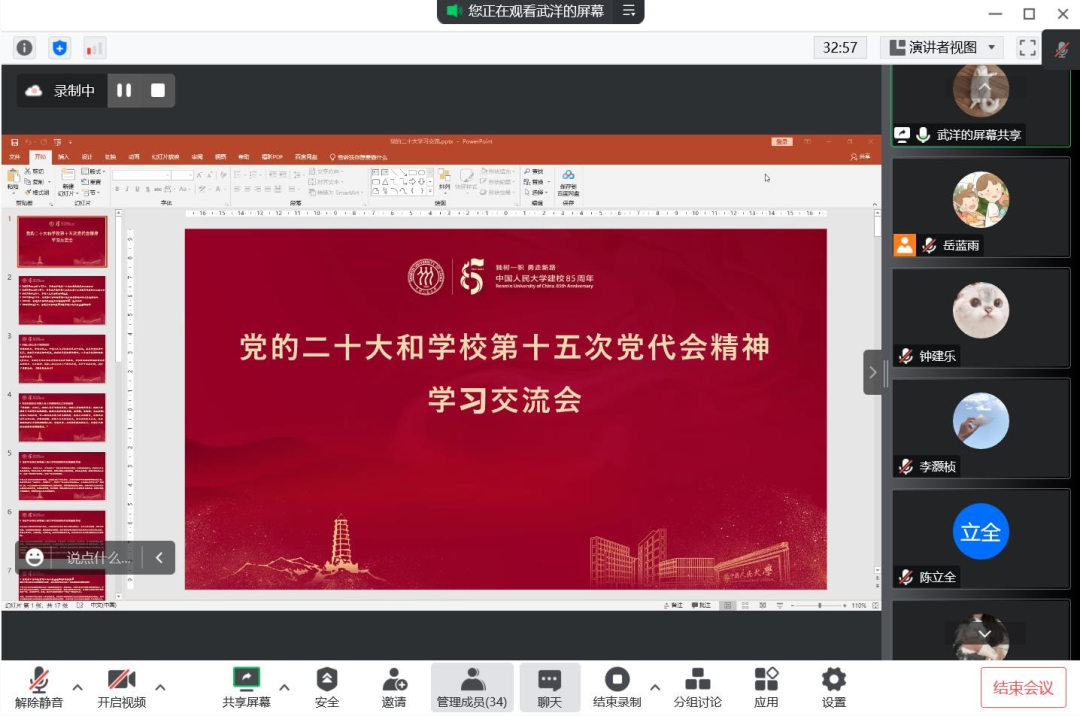
Task: Open Breakout Rooms (分组讨论)
Action: click(697, 687)
